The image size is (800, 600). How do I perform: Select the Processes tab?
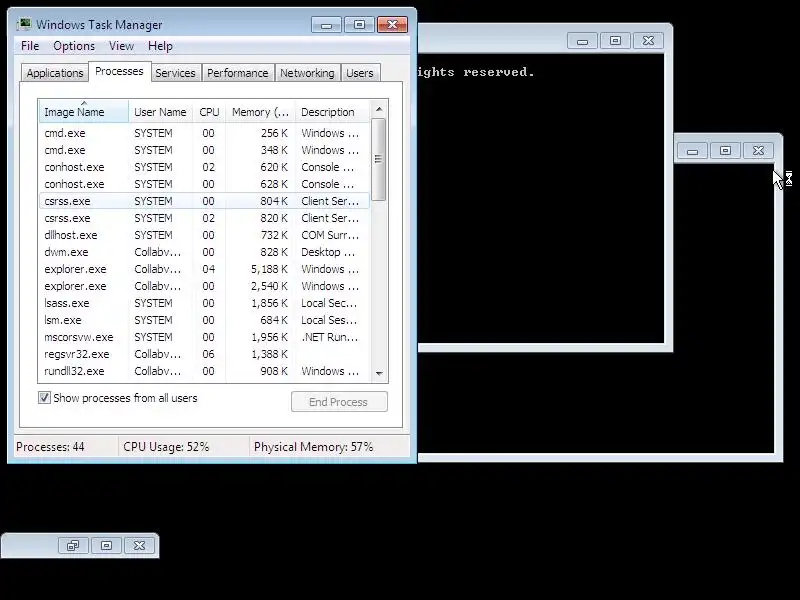(x=119, y=71)
